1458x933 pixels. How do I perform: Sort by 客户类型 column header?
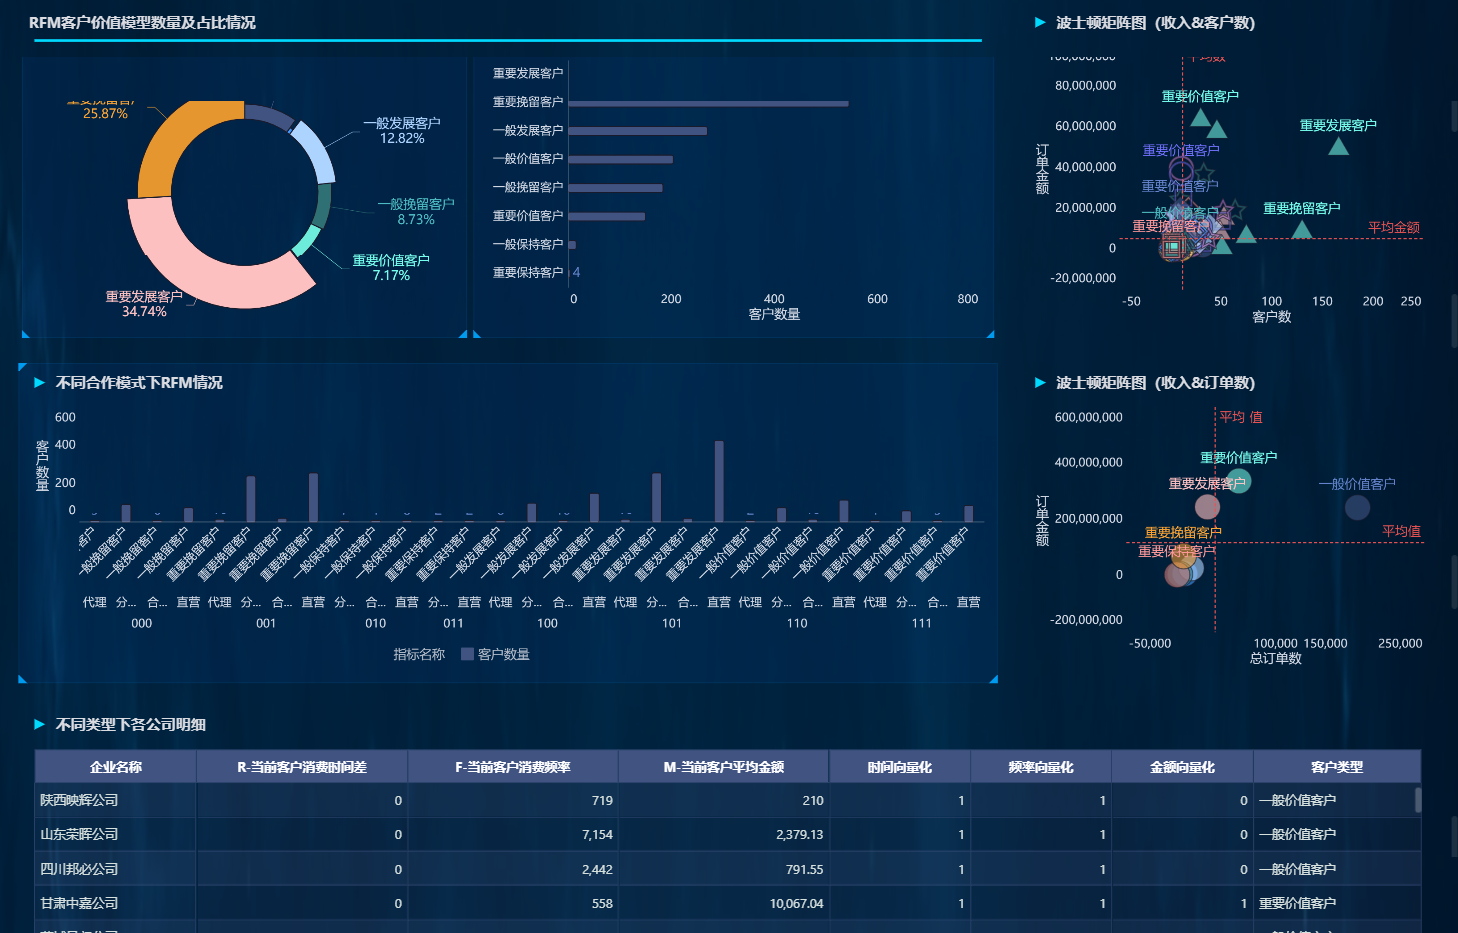(1337, 767)
